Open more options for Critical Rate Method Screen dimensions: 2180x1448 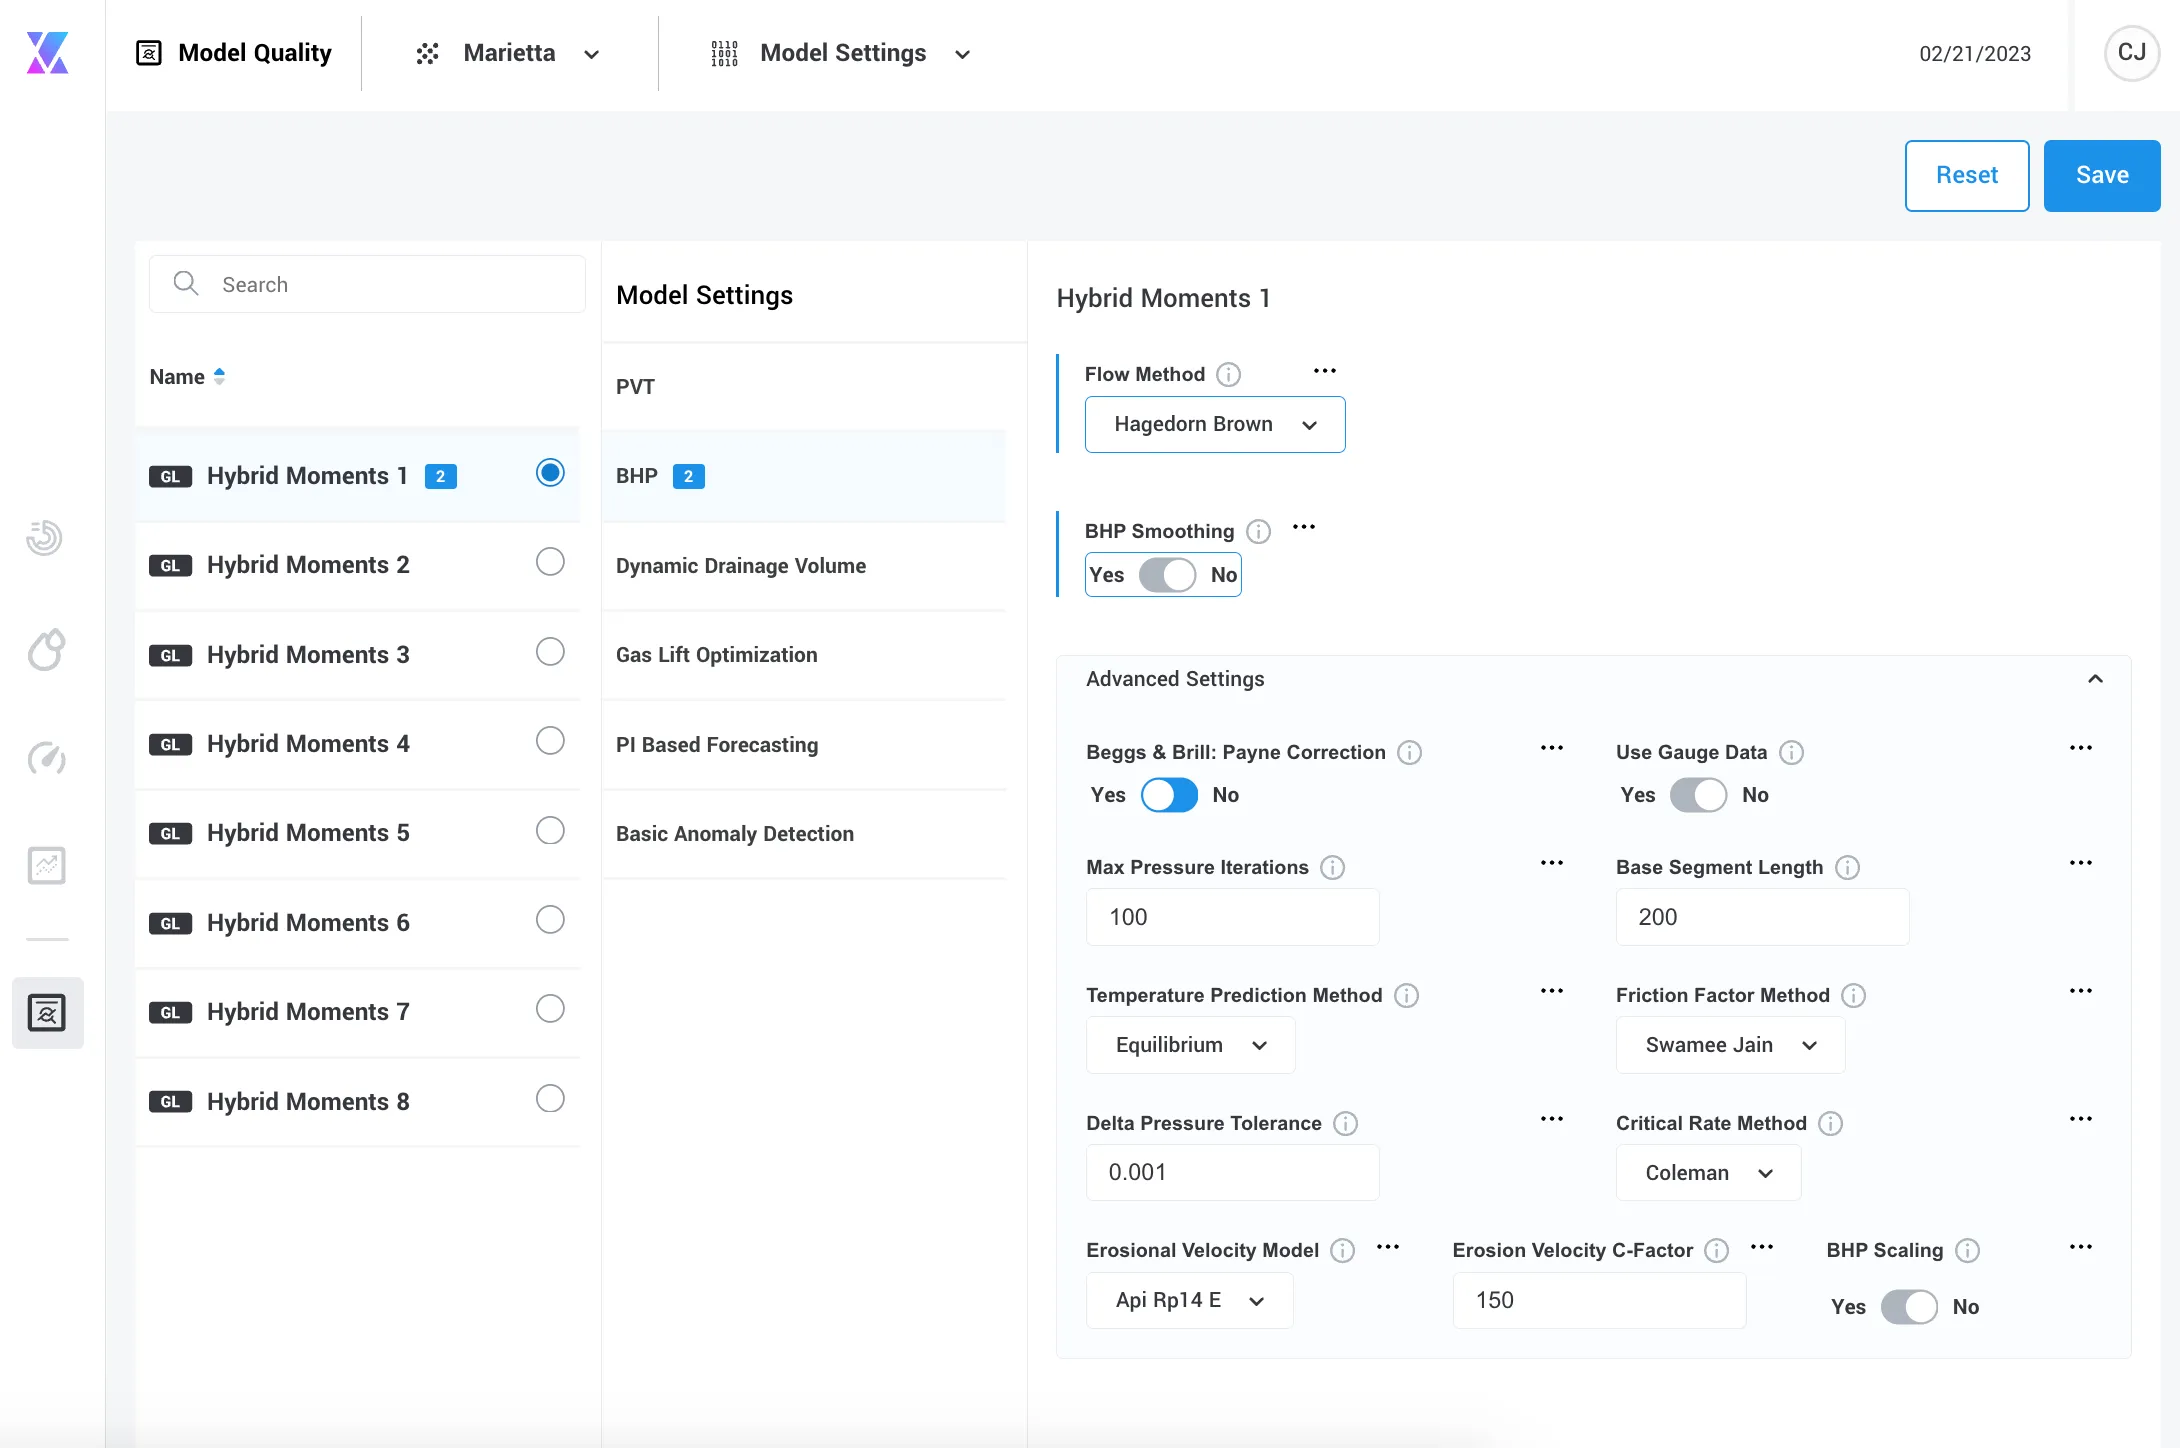pos(2081,1119)
